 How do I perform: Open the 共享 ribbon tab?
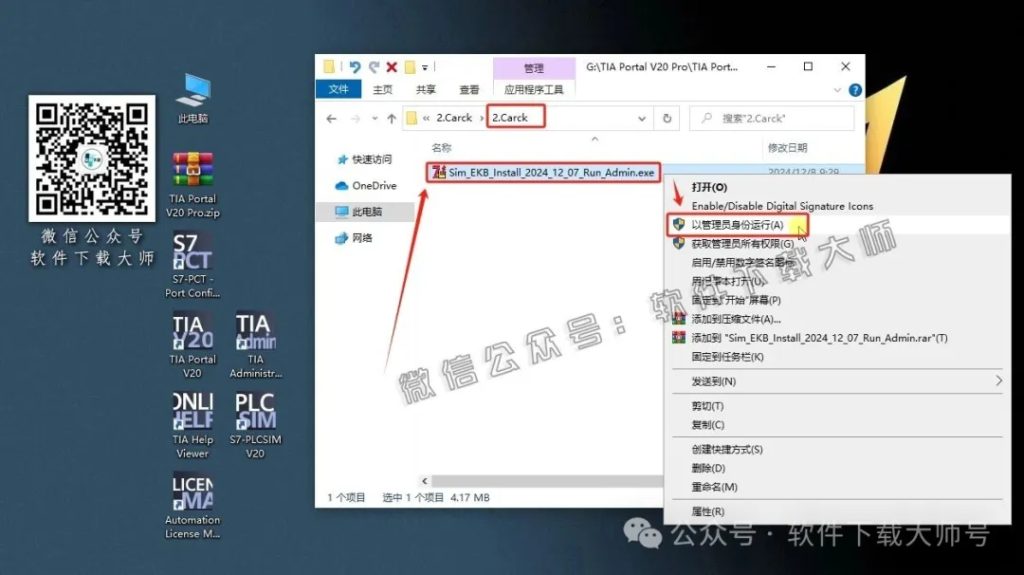click(426, 90)
